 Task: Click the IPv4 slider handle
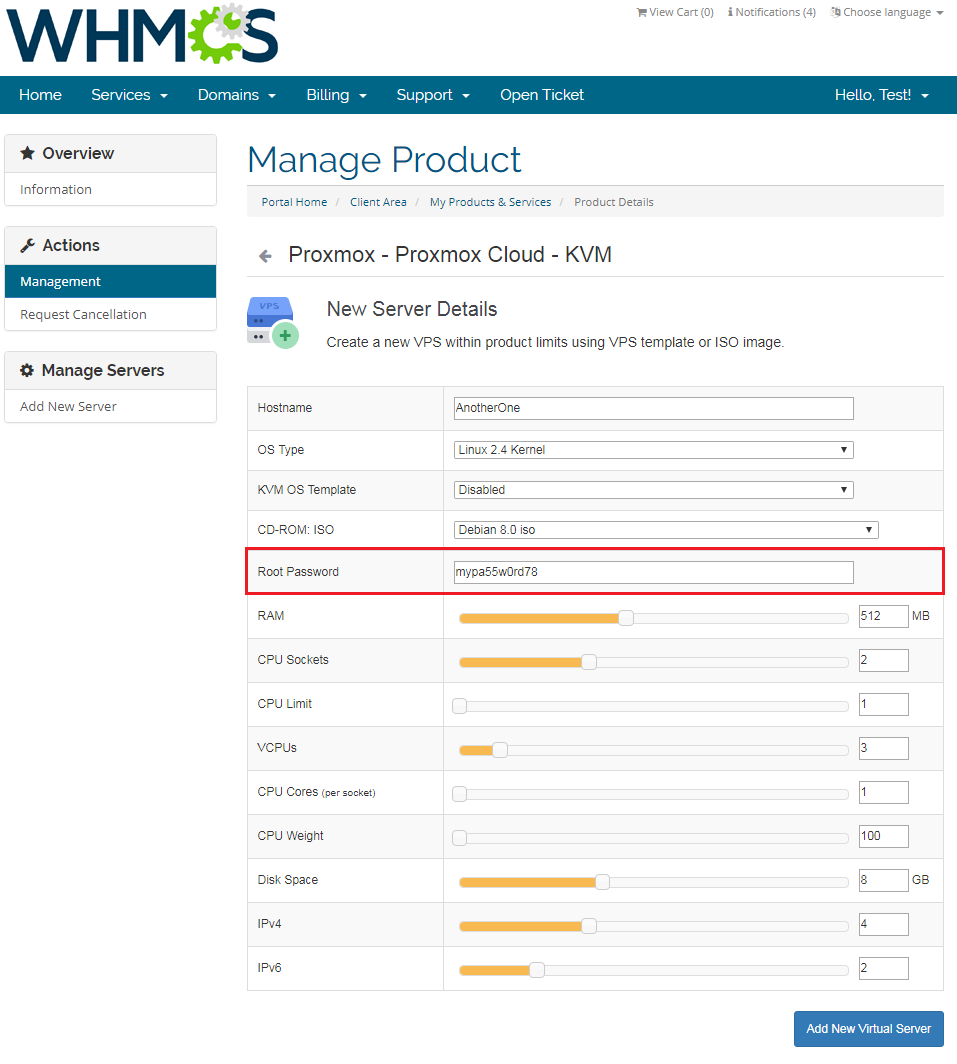[x=588, y=926]
